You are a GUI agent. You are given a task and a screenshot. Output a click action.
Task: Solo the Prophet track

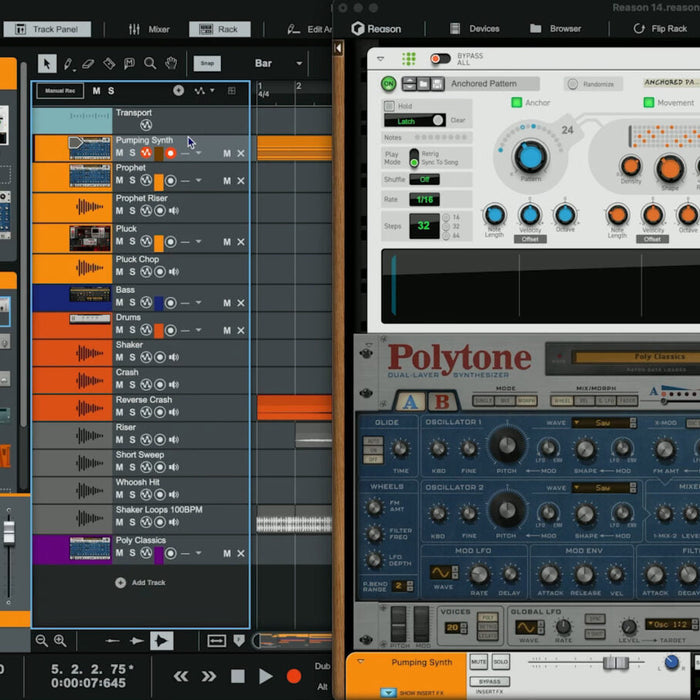pyautogui.click(x=132, y=181)
